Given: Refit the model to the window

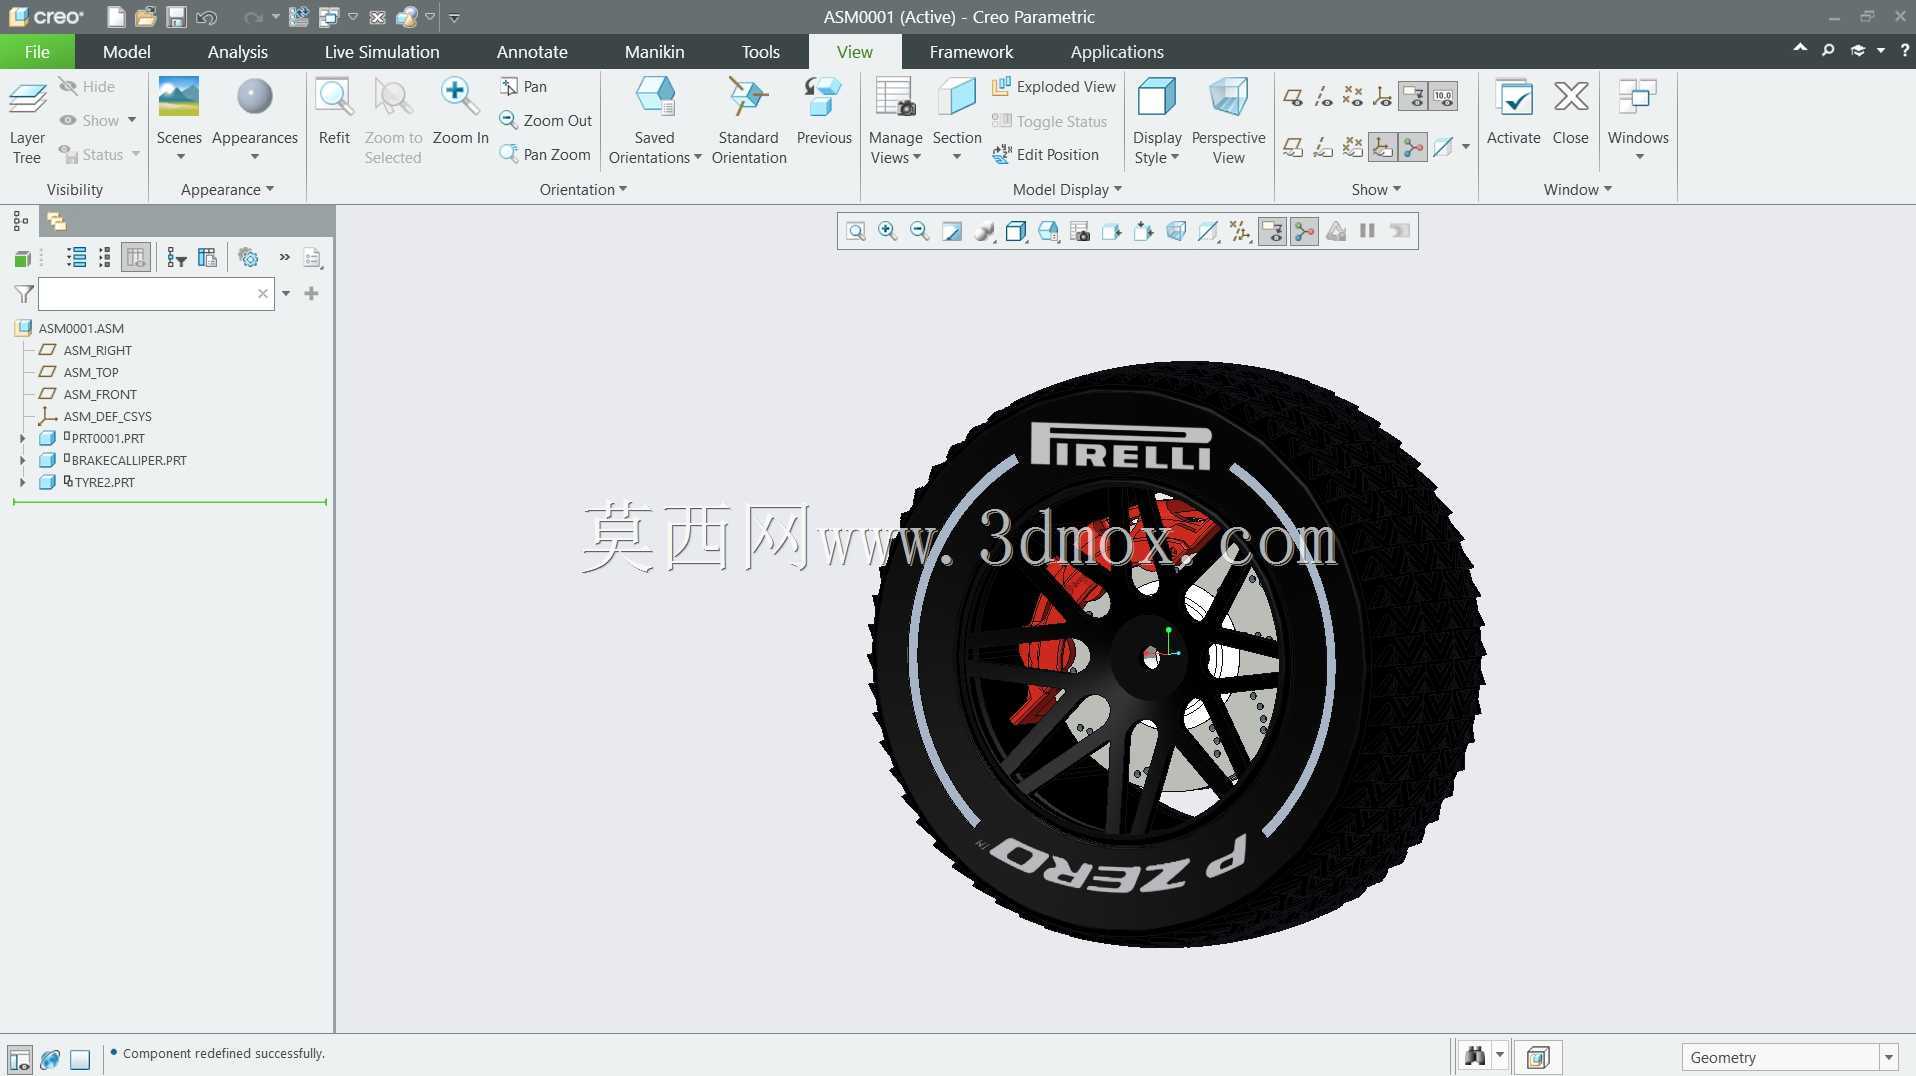Looking at the screenshot, I should (x=334, y=111).
